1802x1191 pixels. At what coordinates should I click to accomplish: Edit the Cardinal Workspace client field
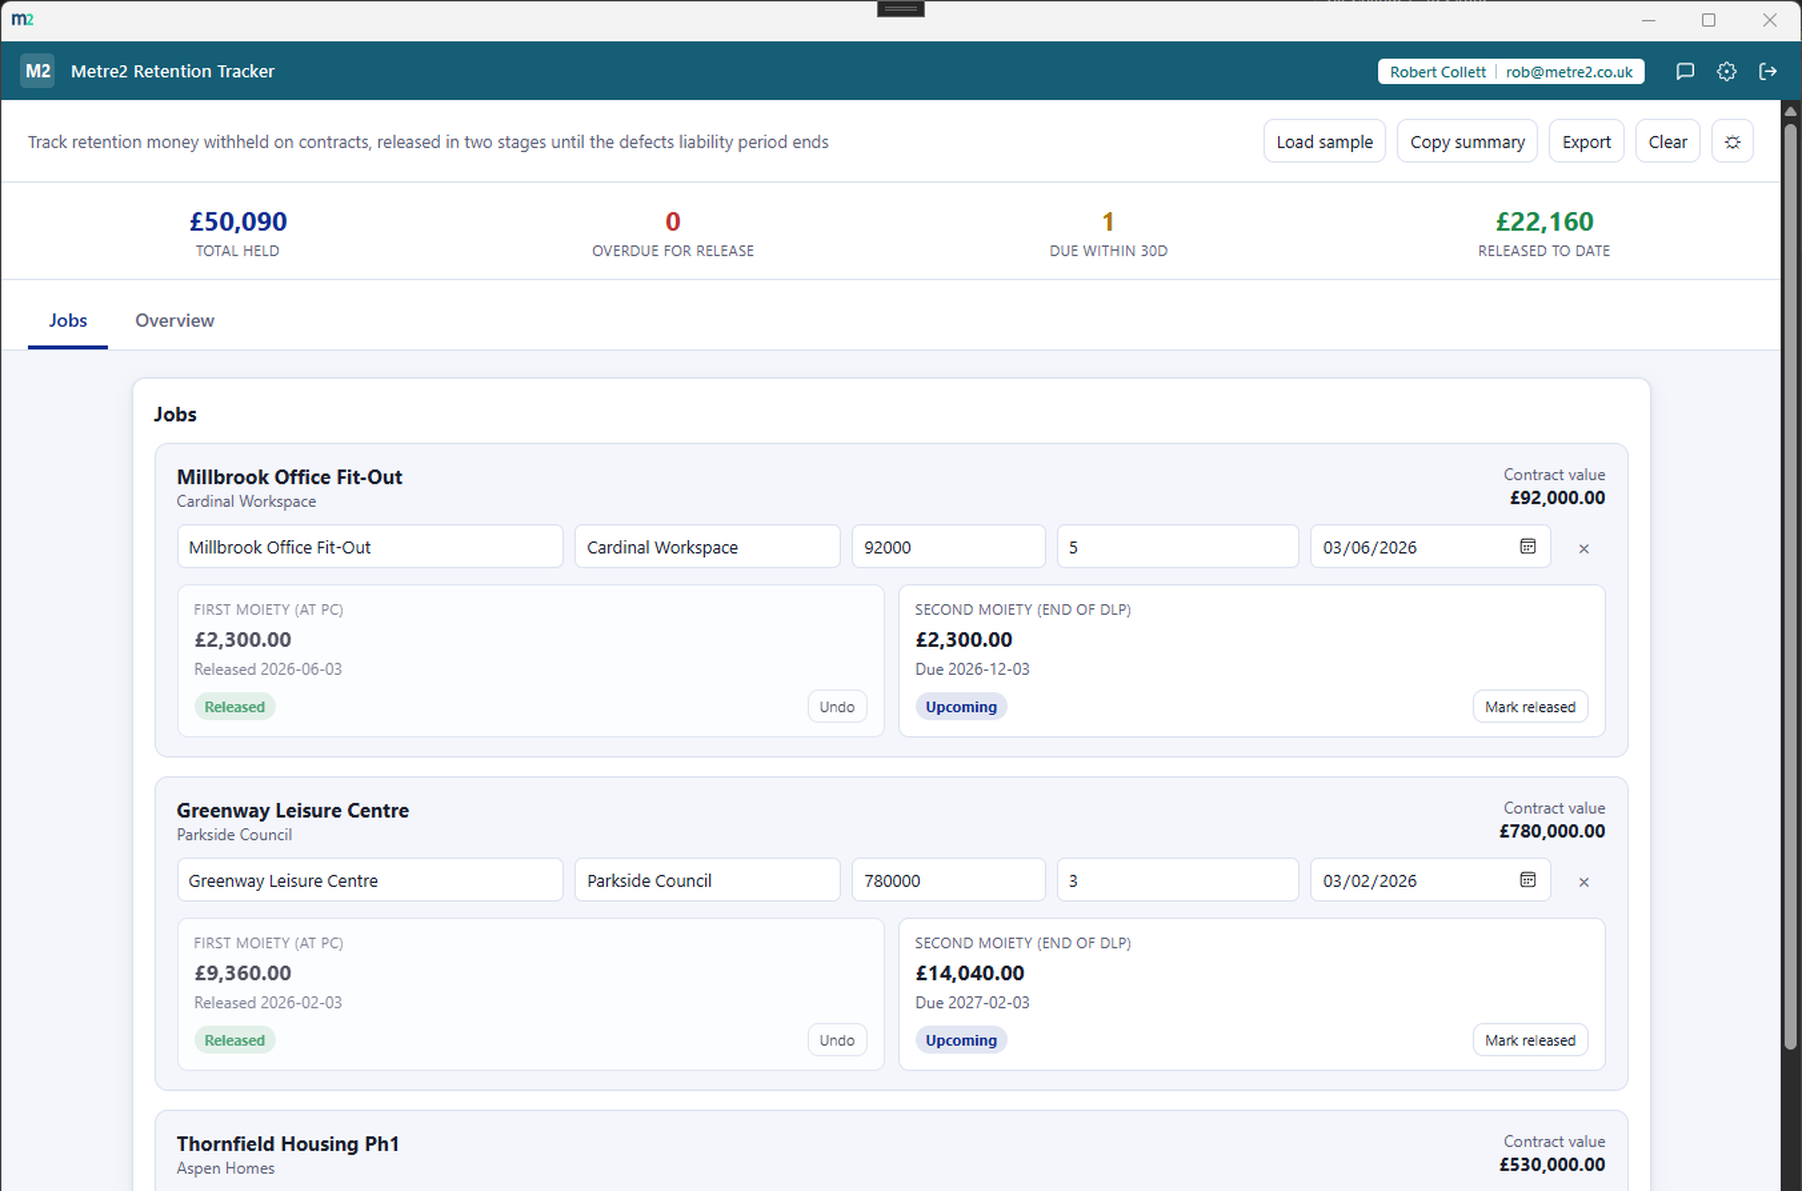coord(707,547)
